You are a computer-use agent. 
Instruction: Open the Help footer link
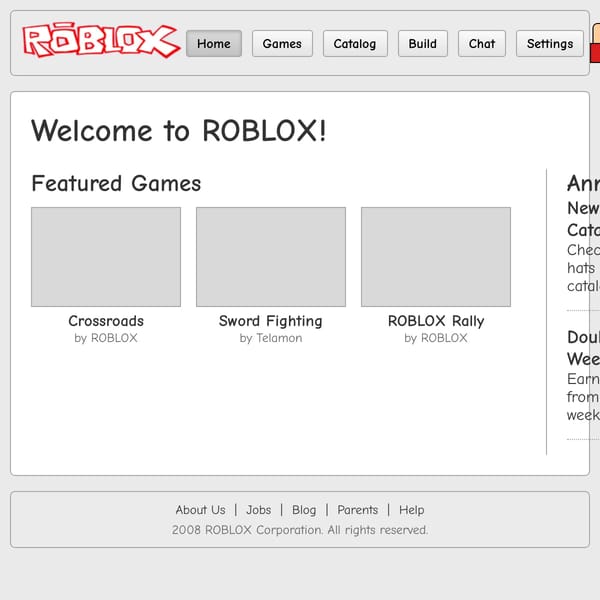point(412,510)
